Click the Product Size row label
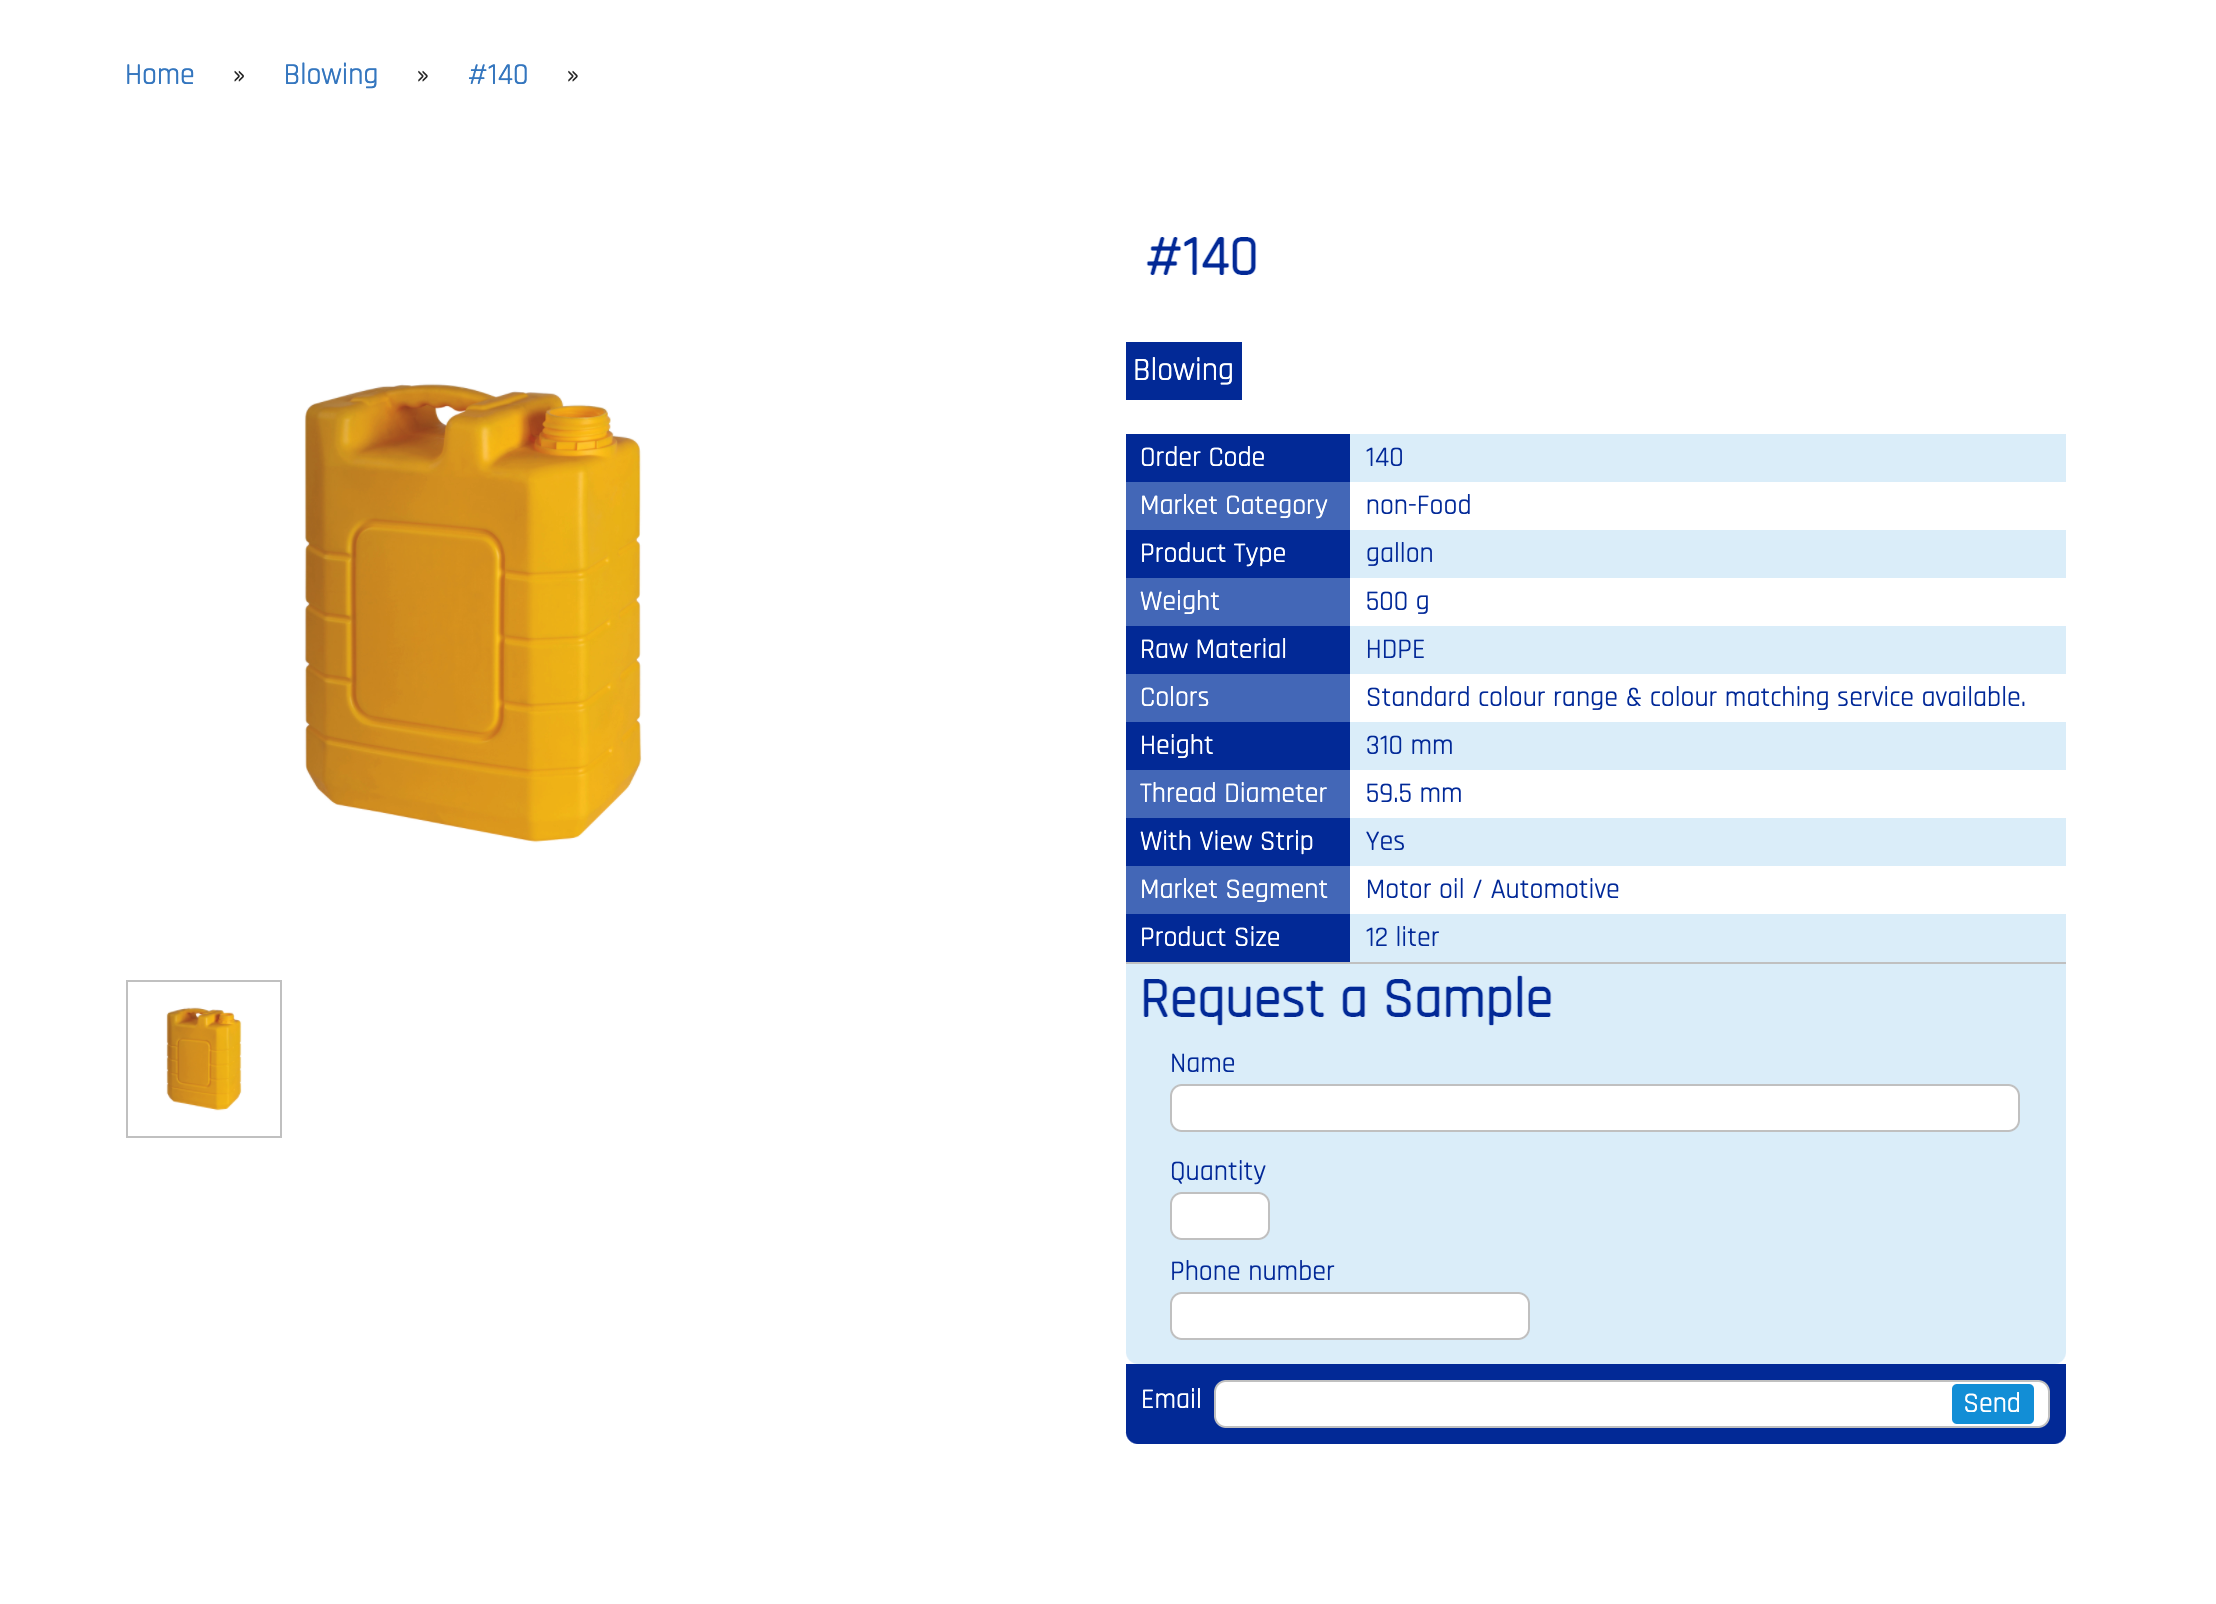The height and width of the screenshot is (1604, 2216). (1209, 937)
